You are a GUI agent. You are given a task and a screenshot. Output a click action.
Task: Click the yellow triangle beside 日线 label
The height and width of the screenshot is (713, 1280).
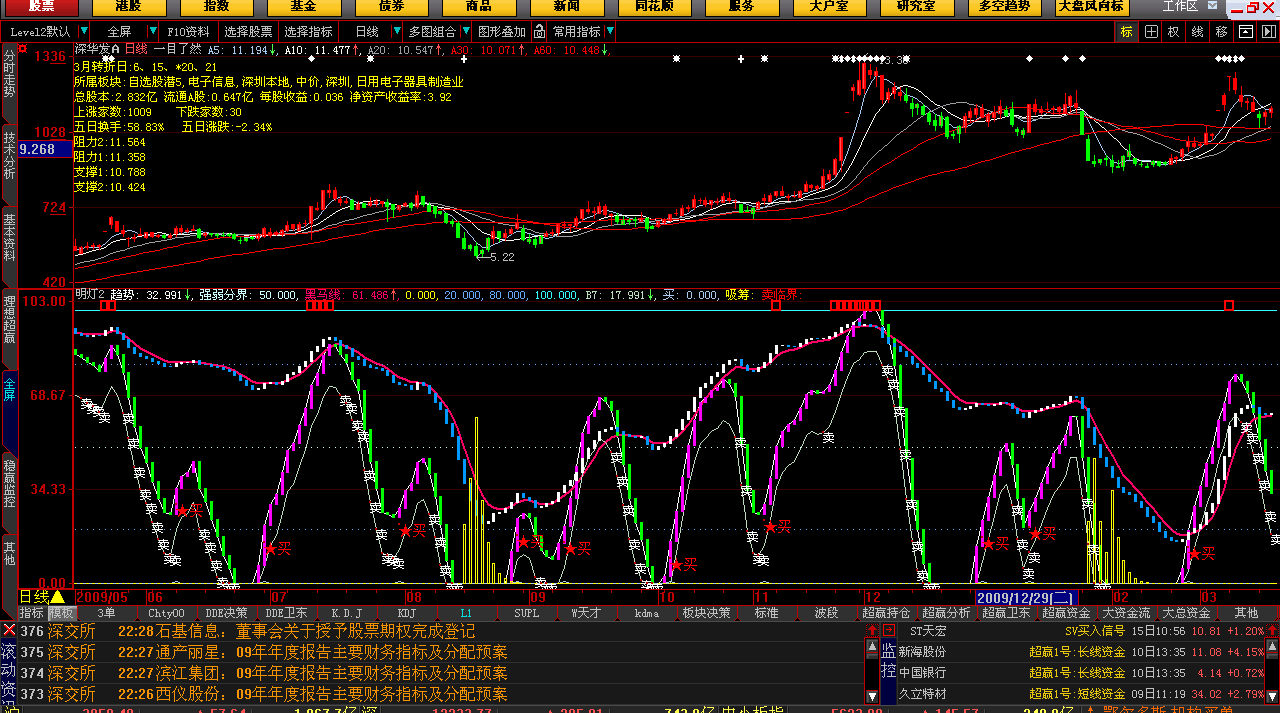tap(57, 597)
